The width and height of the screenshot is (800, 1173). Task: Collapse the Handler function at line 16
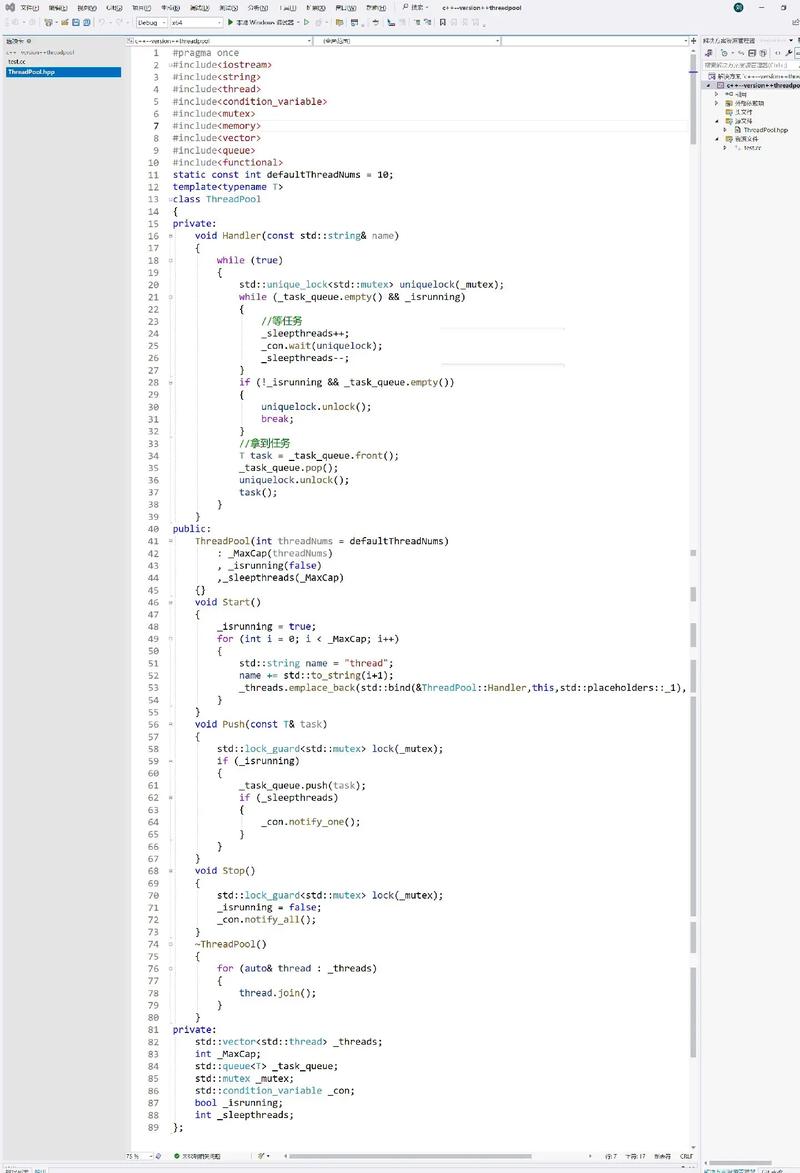[x=170, y=236]
